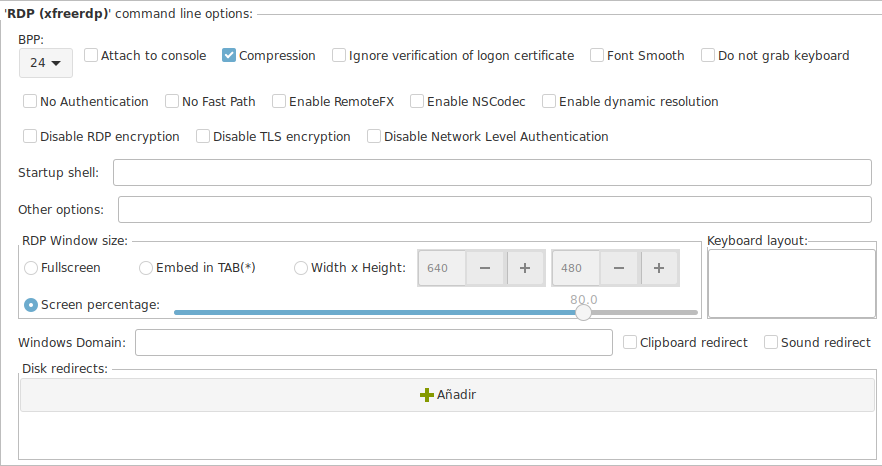882x466 pixels.
Task: Increase height 480 with plus button
Action: (659, 268)
